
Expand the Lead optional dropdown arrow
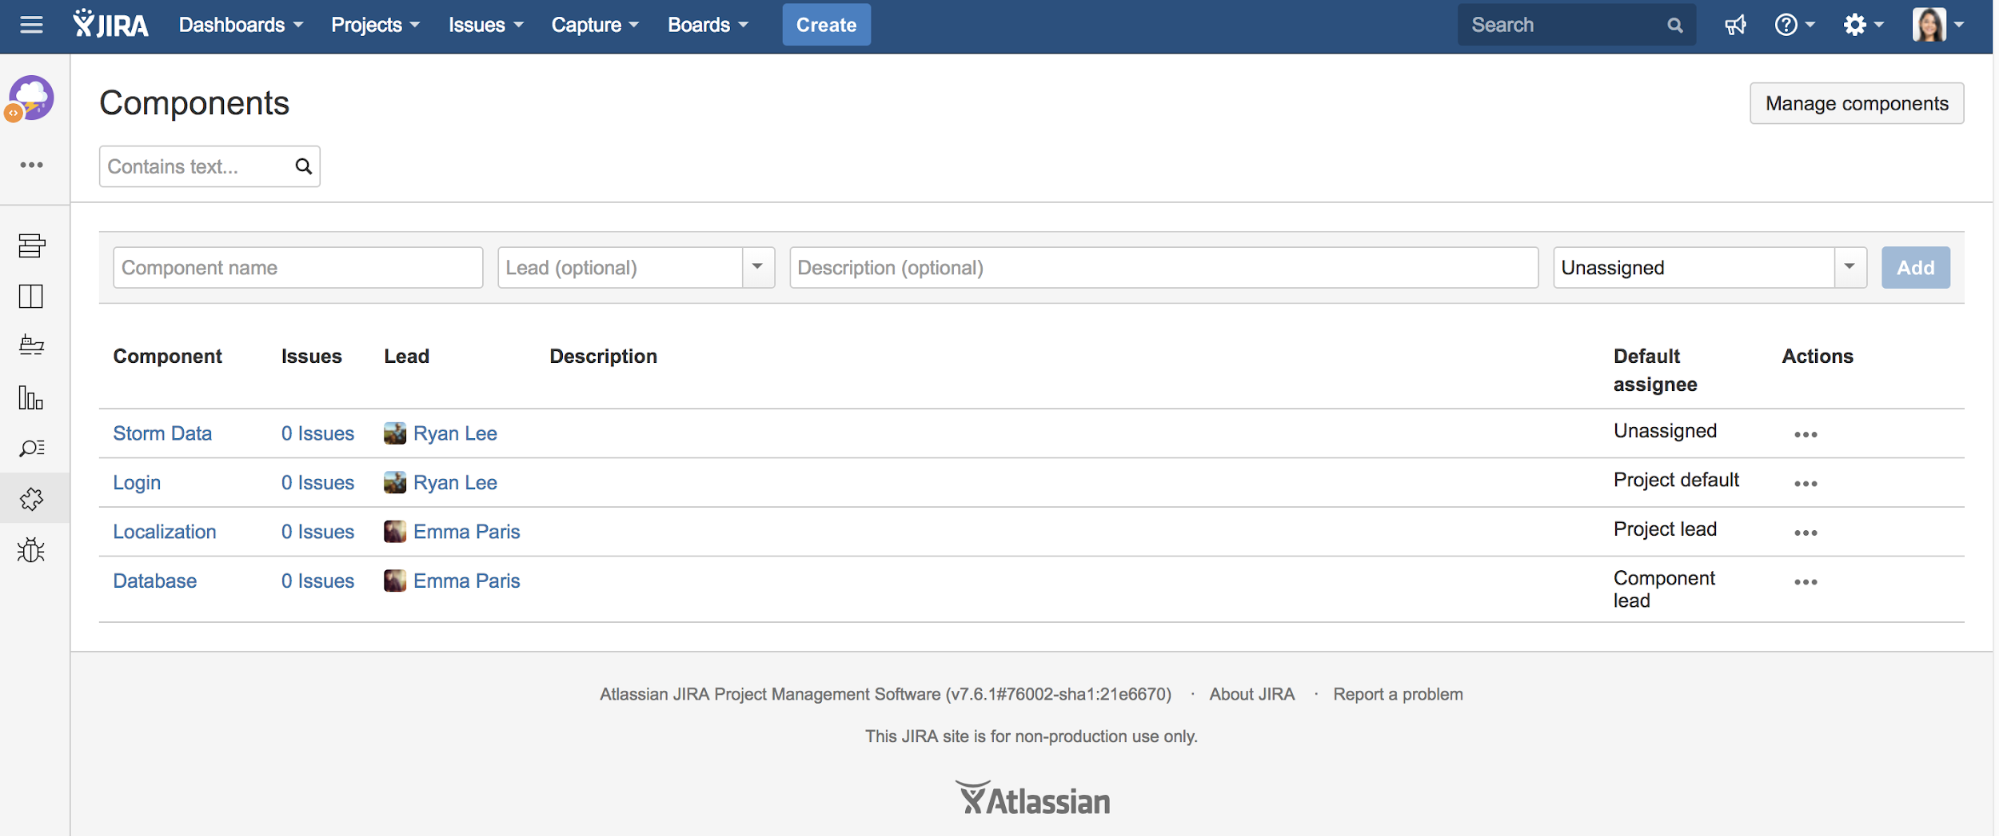pyautogui.click(x=757, y=267)
